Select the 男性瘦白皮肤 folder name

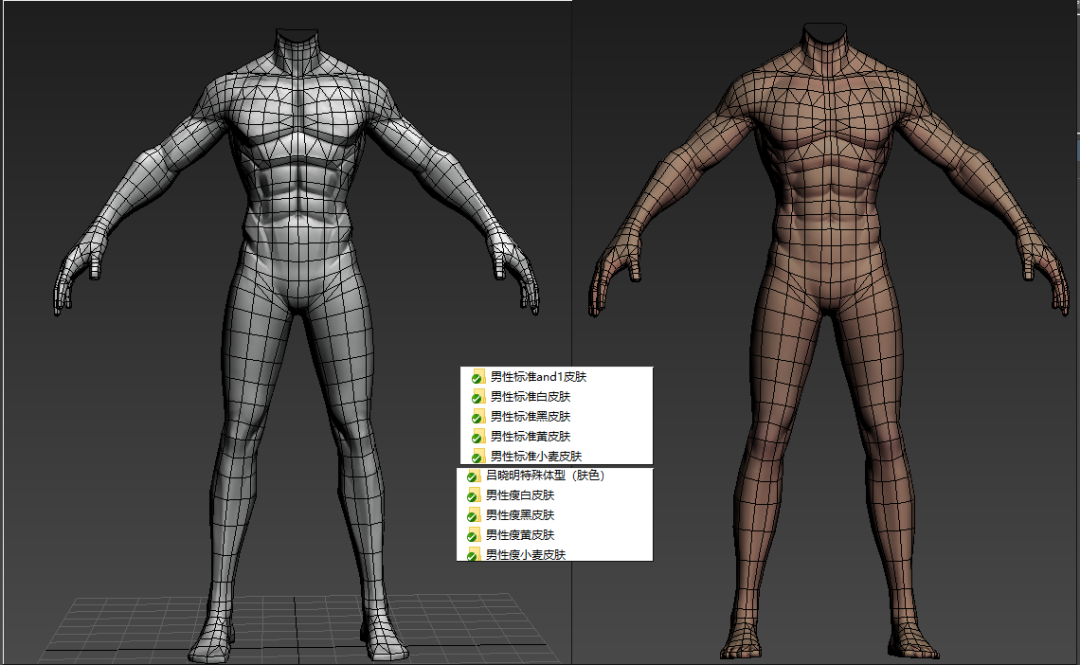[x=520, y=495]
